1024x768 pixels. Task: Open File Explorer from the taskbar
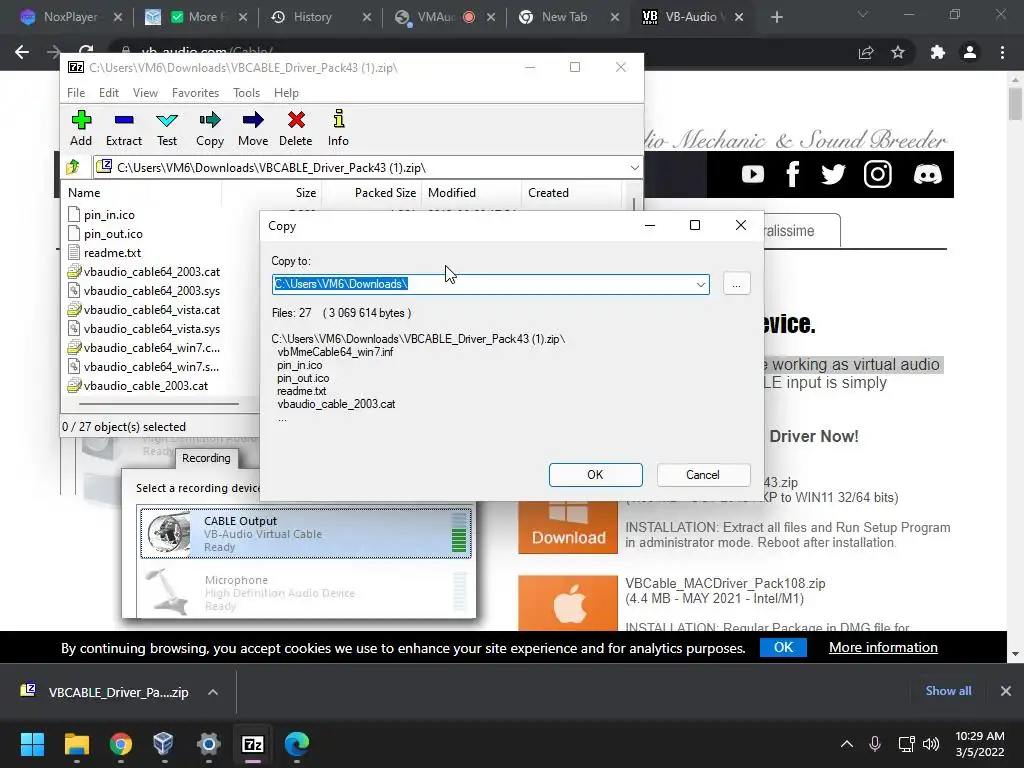(76, 744)
